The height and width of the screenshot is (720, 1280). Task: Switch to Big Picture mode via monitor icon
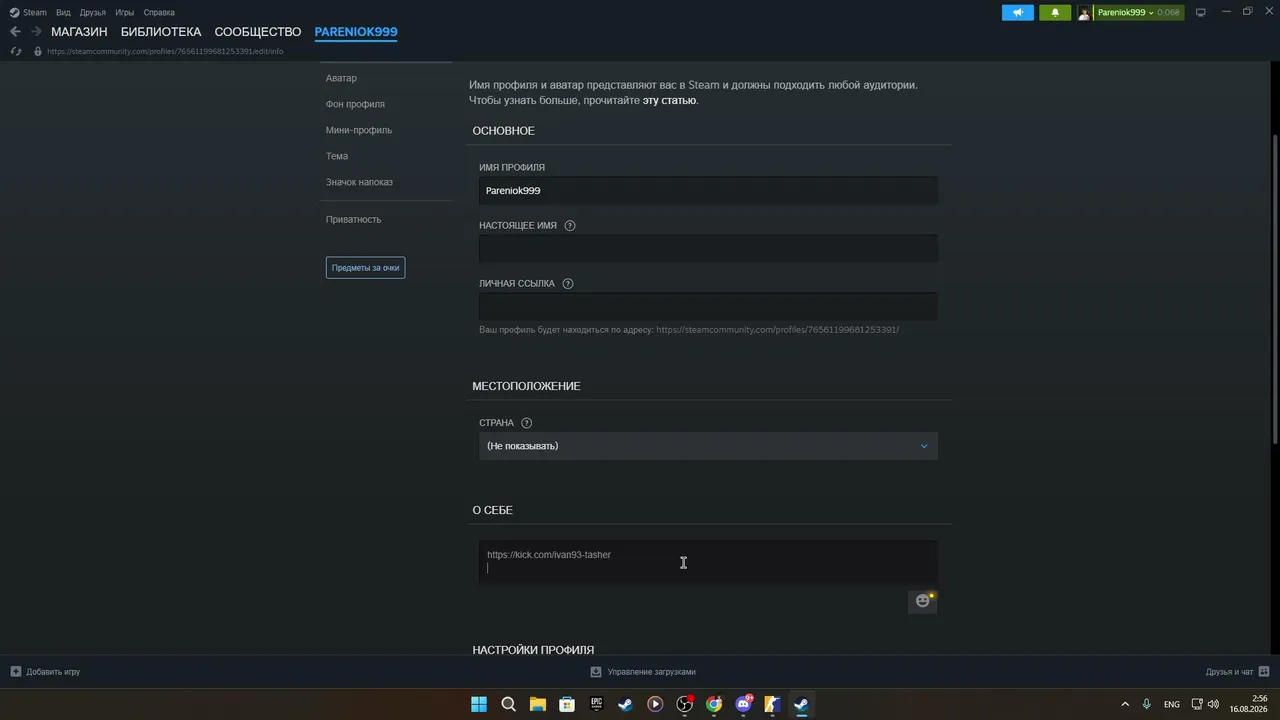click(1201, 12)
